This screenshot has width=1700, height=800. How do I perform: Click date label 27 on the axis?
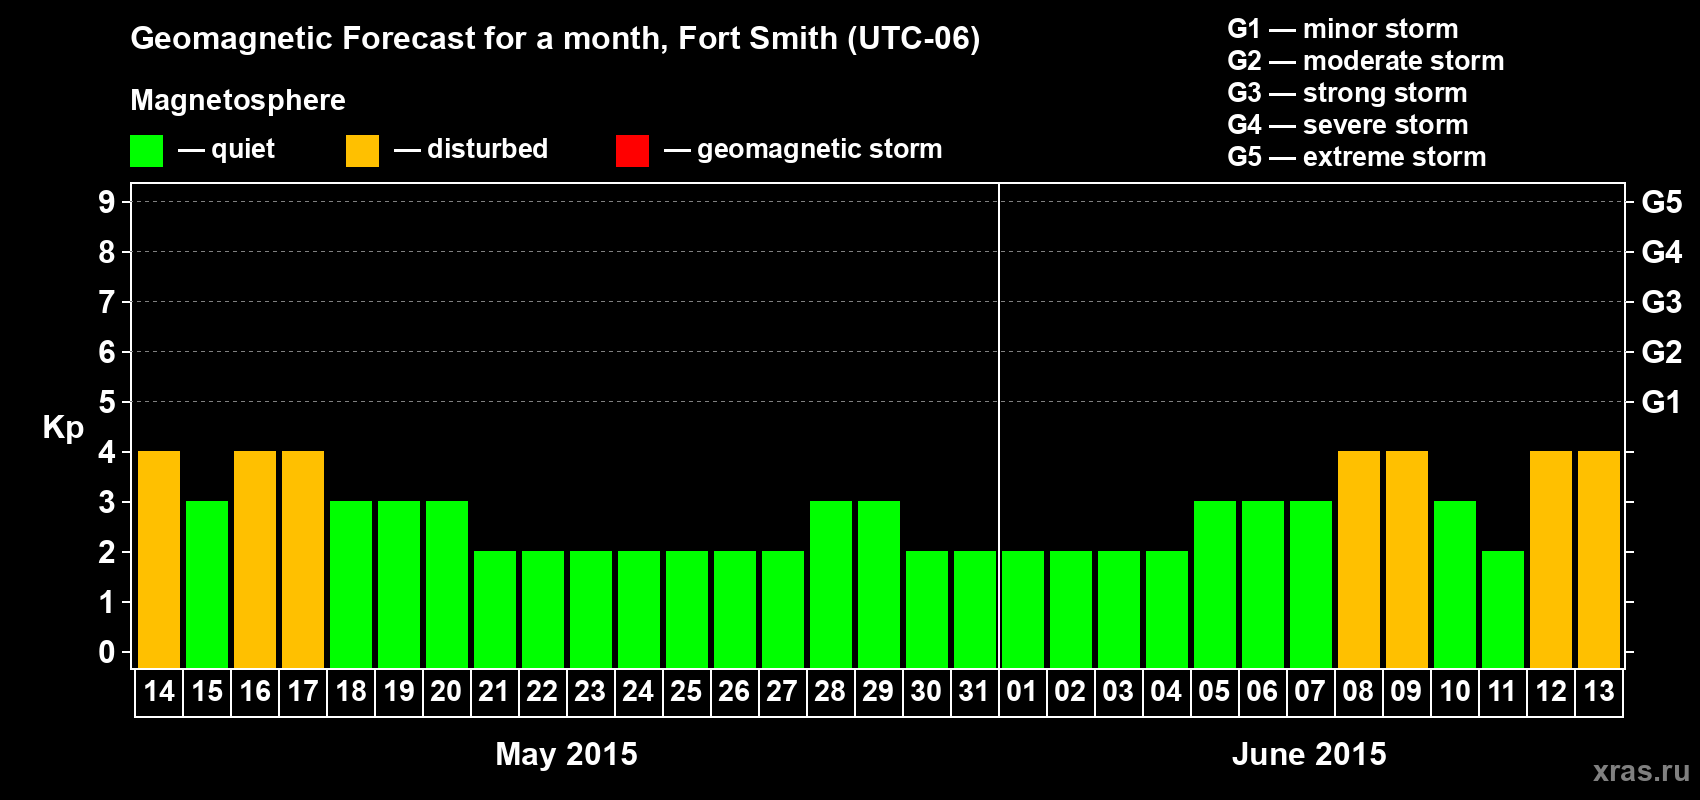point(783,691)
